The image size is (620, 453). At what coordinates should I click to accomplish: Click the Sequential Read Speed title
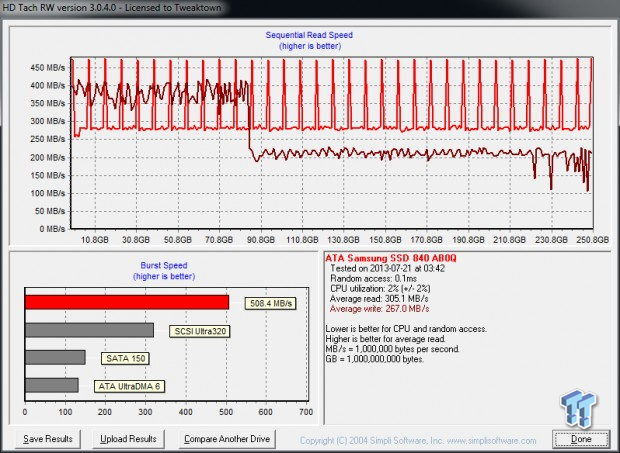(x=309, y=35)
